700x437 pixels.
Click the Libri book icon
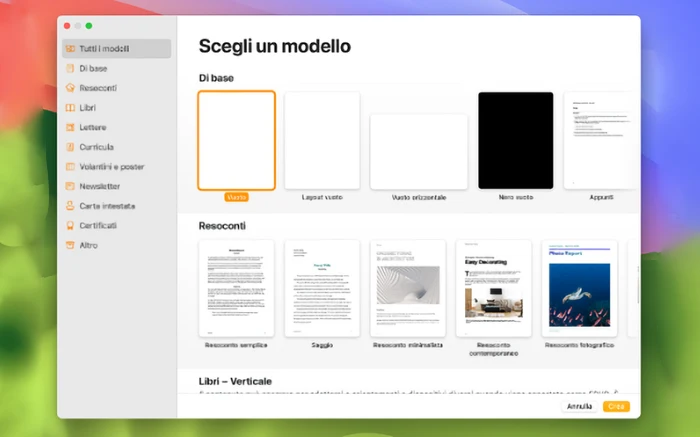pos(70,108)
